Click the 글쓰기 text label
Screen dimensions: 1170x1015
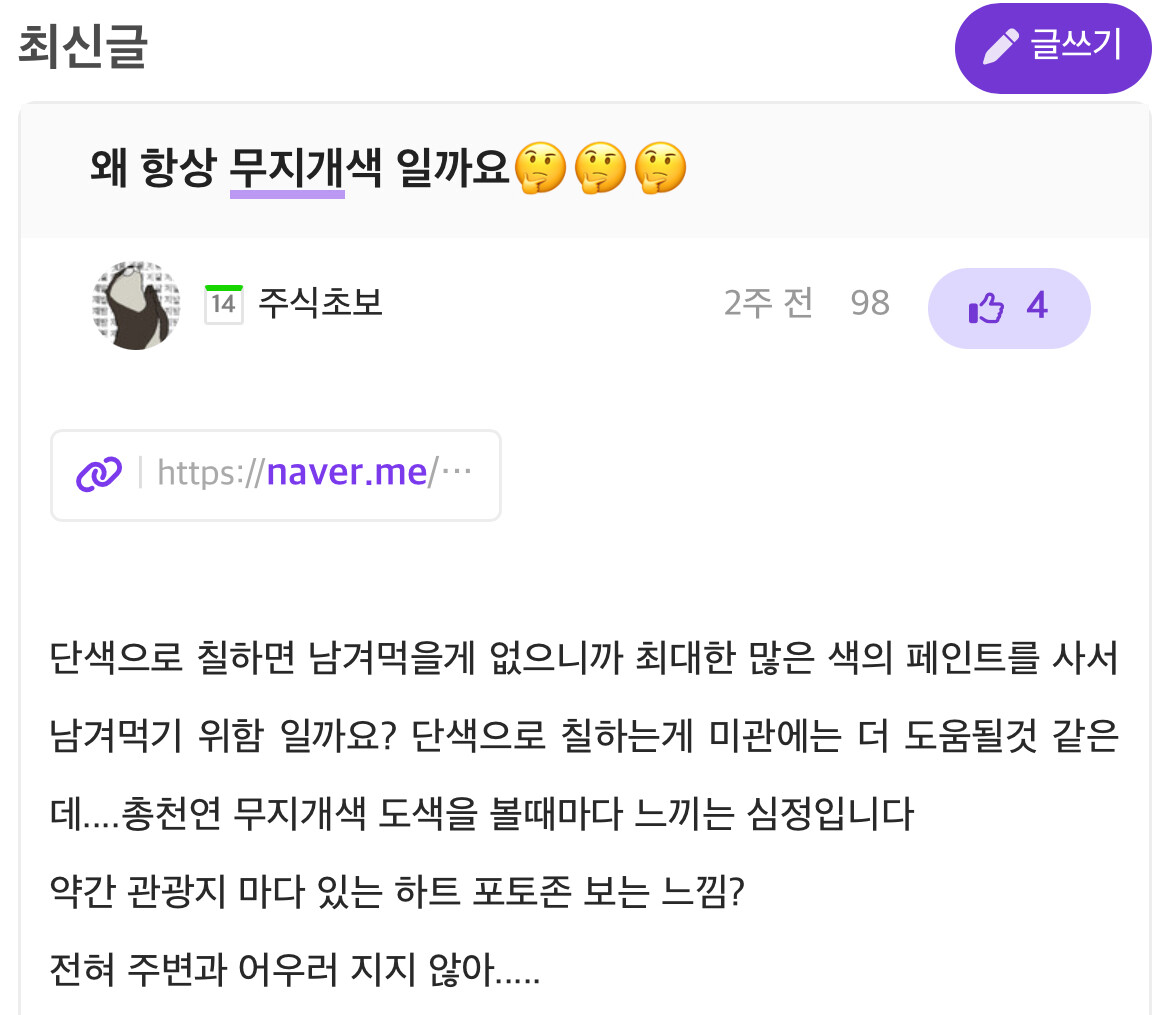[1076, 46]
